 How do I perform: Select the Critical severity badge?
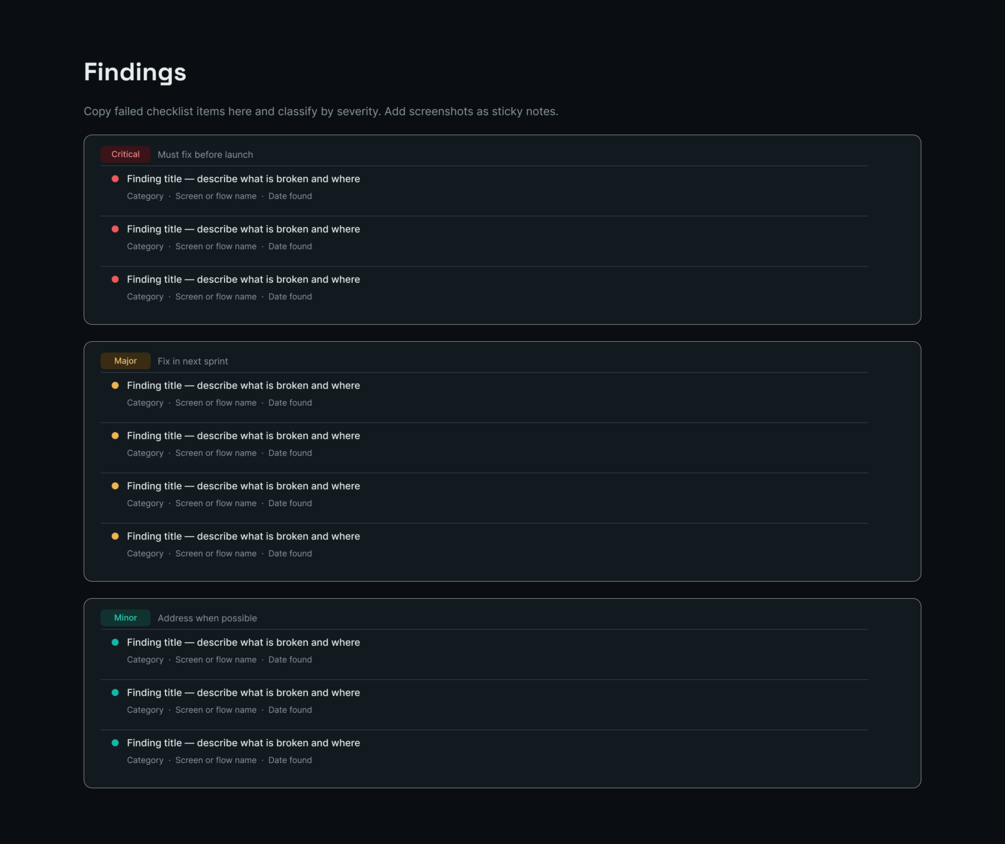click(126, 154)
